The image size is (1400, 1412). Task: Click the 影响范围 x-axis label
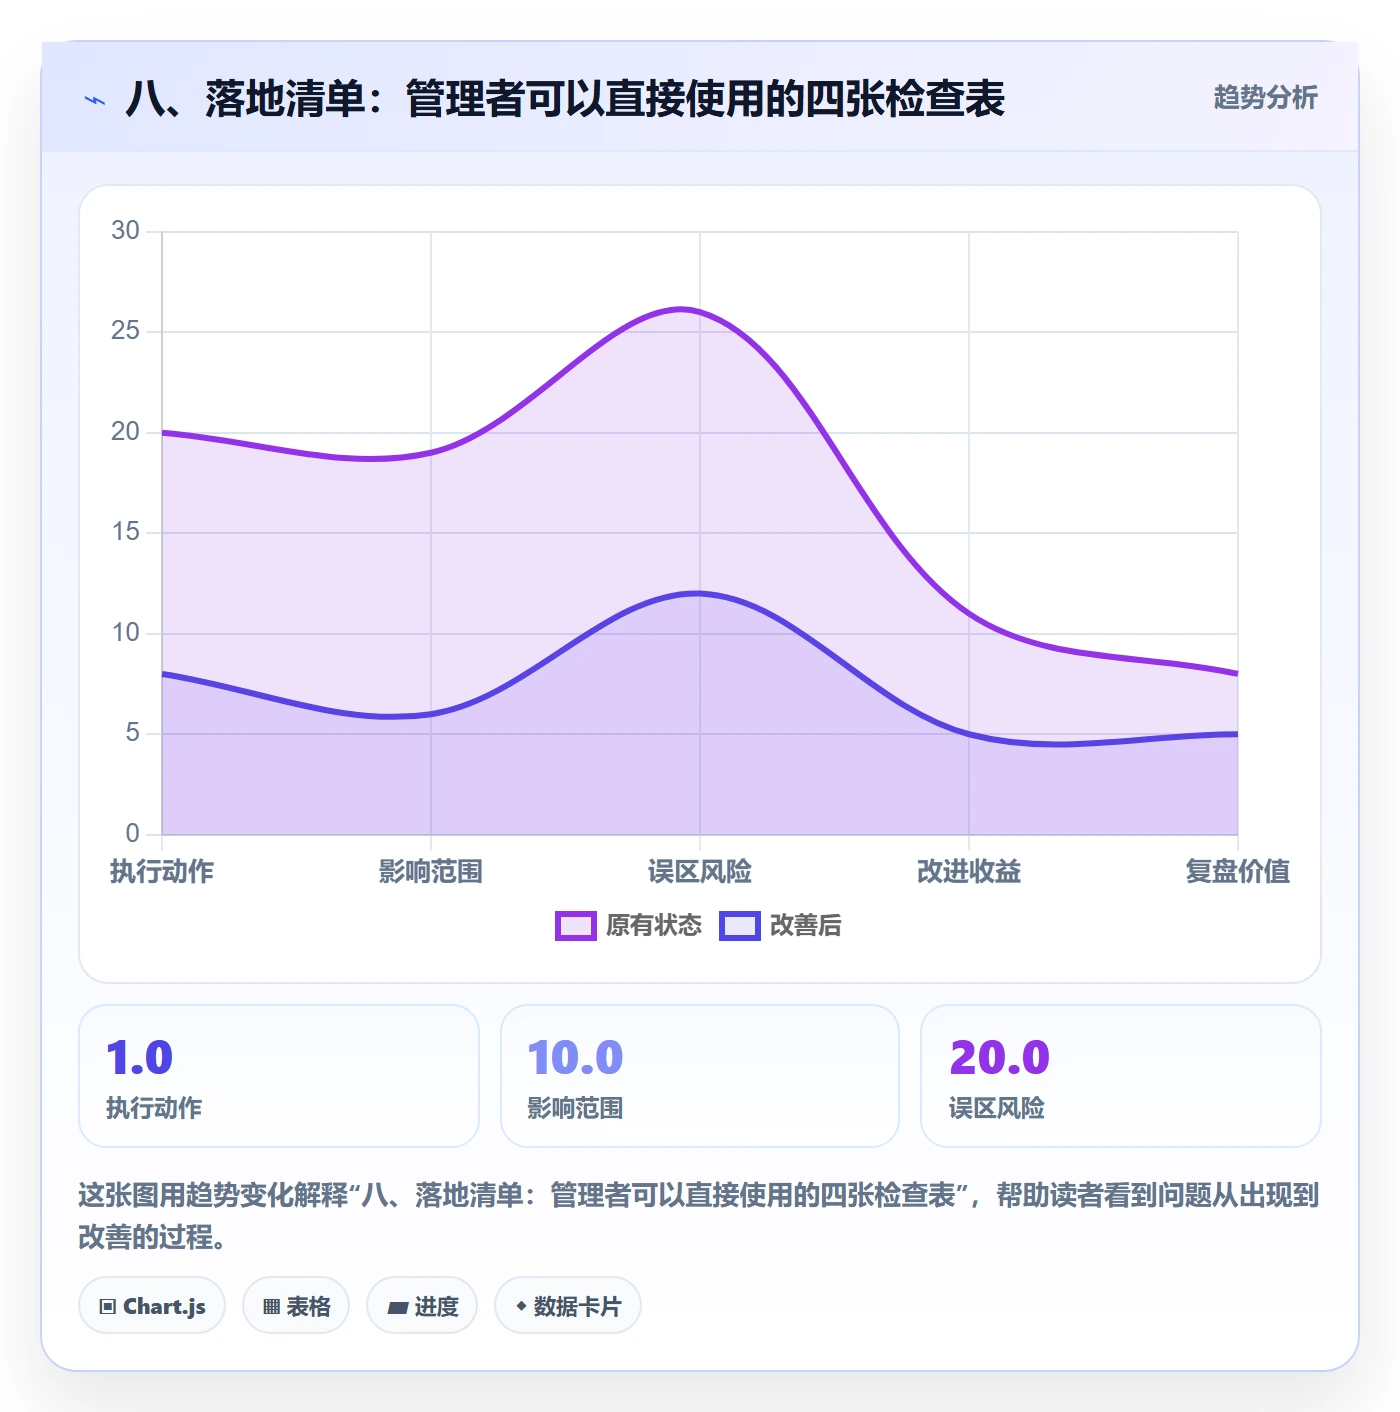click(x=431, y=872)
